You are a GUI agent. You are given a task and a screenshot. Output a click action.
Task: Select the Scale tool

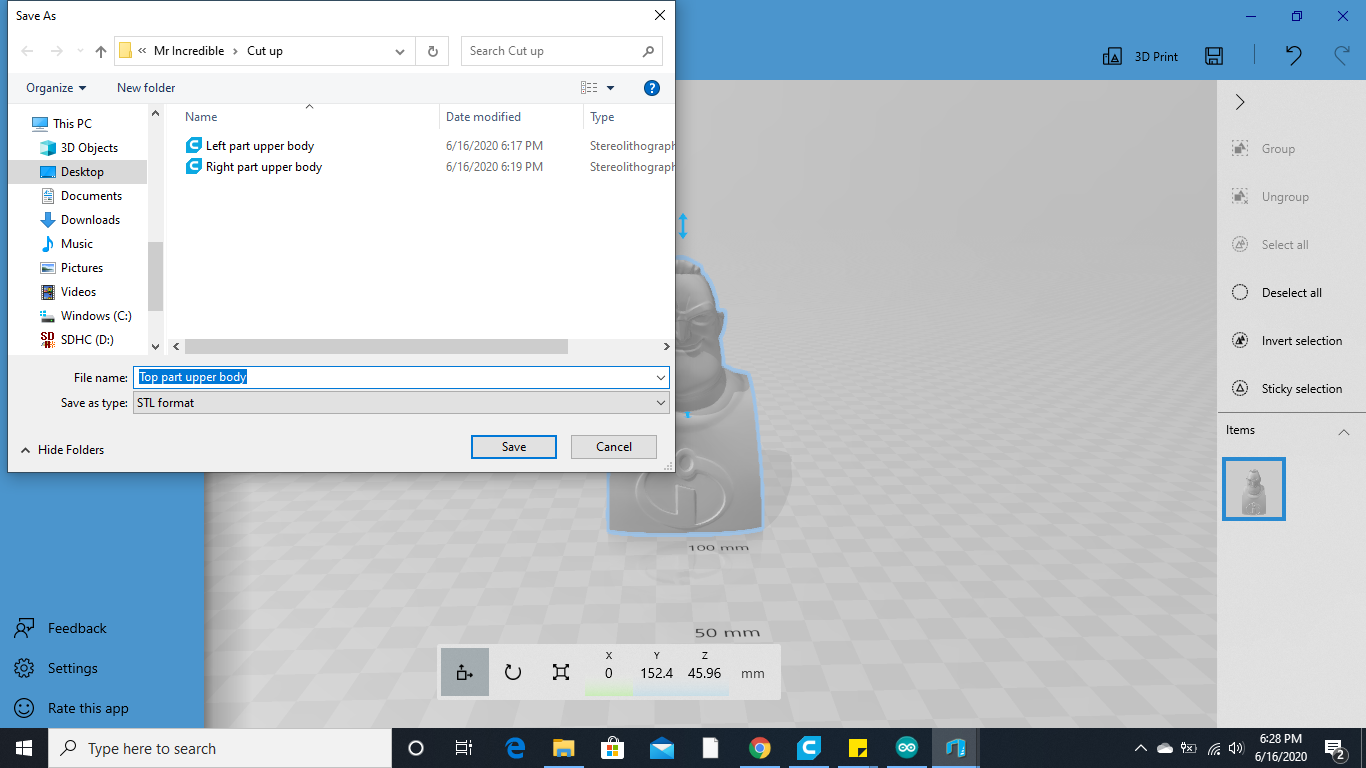[x=561, y=671]
